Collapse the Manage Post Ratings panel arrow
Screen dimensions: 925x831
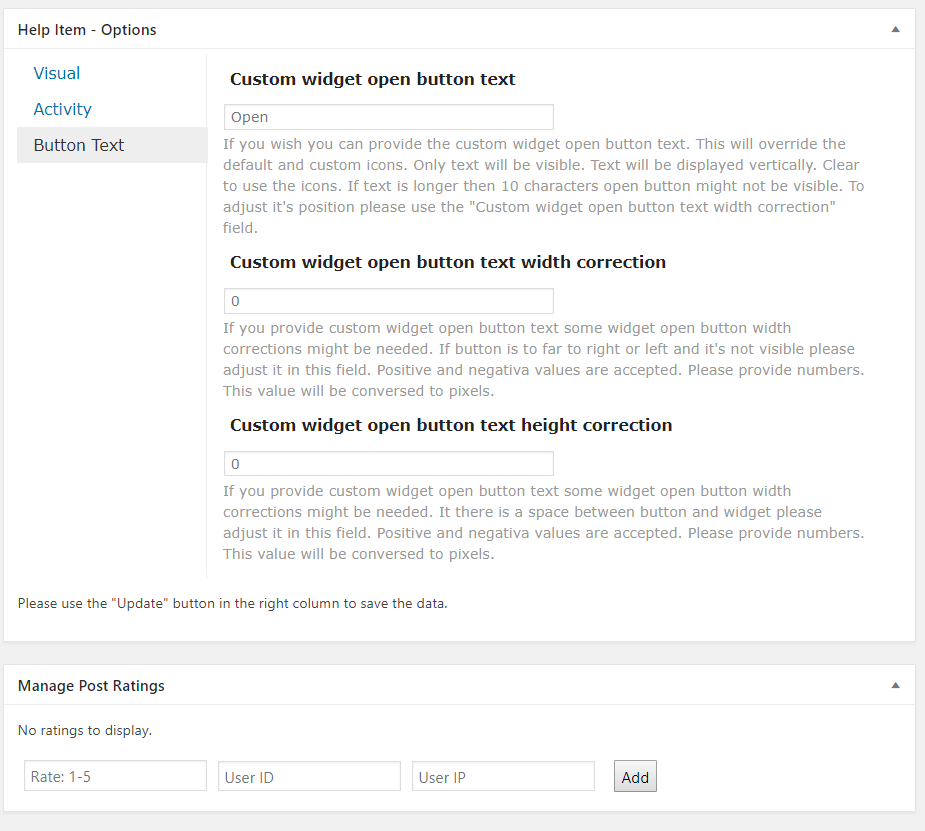[895, 686]
